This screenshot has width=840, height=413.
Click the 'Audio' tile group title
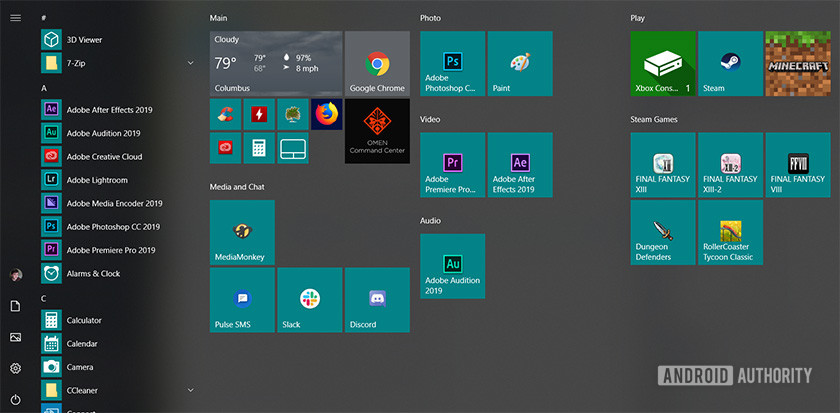tap(430, 220)
